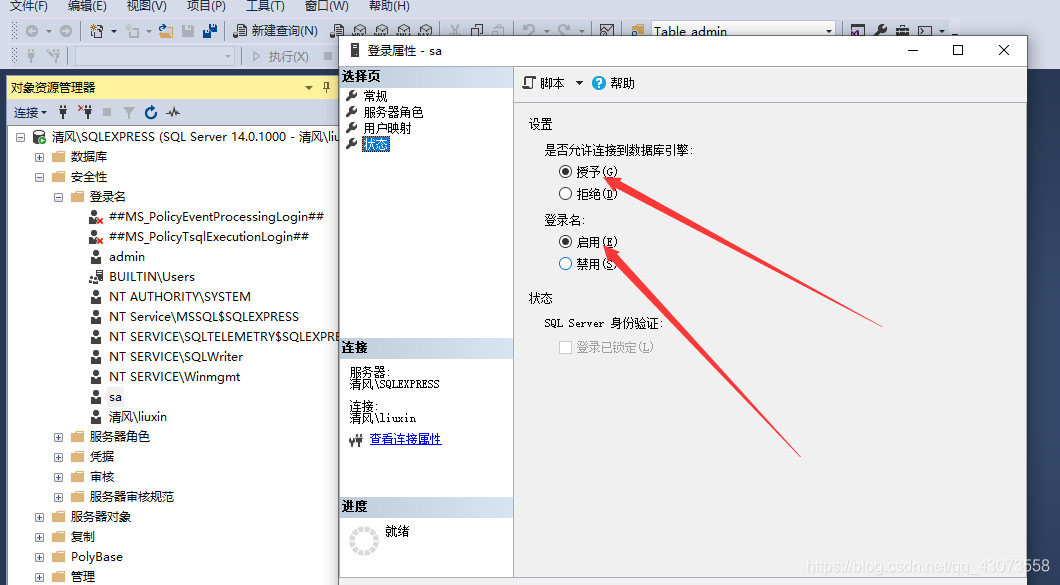The width and height of the screenshot is (1060, 585).
Task: Select the 用户映射 page
Action: (x=387, y=128)
